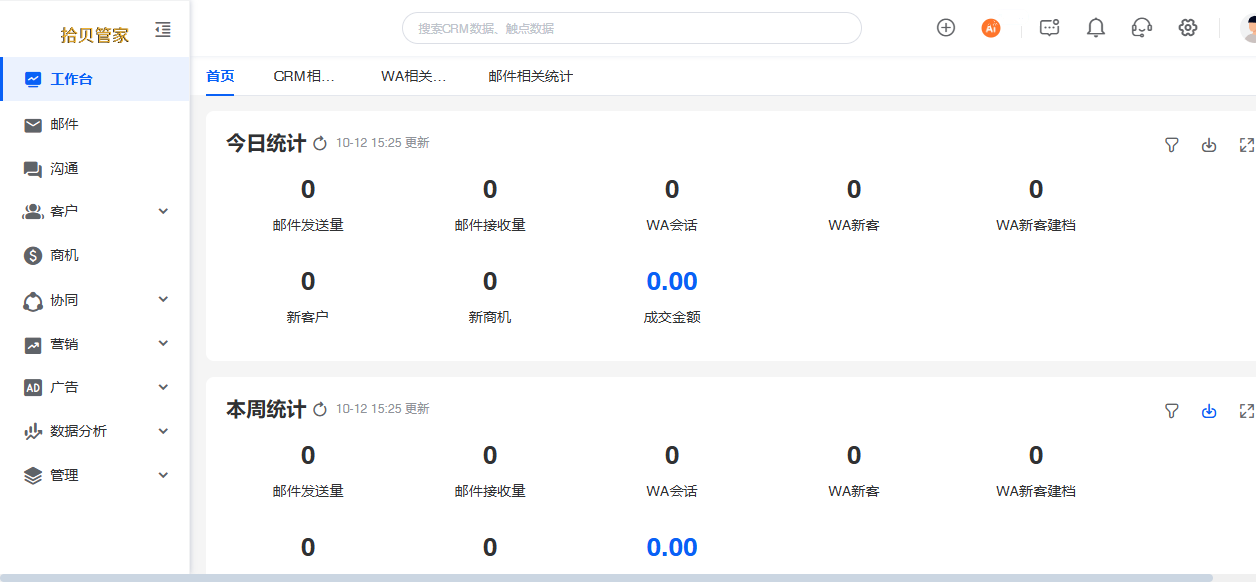Viewport: 1256px width, 582px height.
Task: Collapse the sidebar with the fold icon
Action: pos(163,30)
